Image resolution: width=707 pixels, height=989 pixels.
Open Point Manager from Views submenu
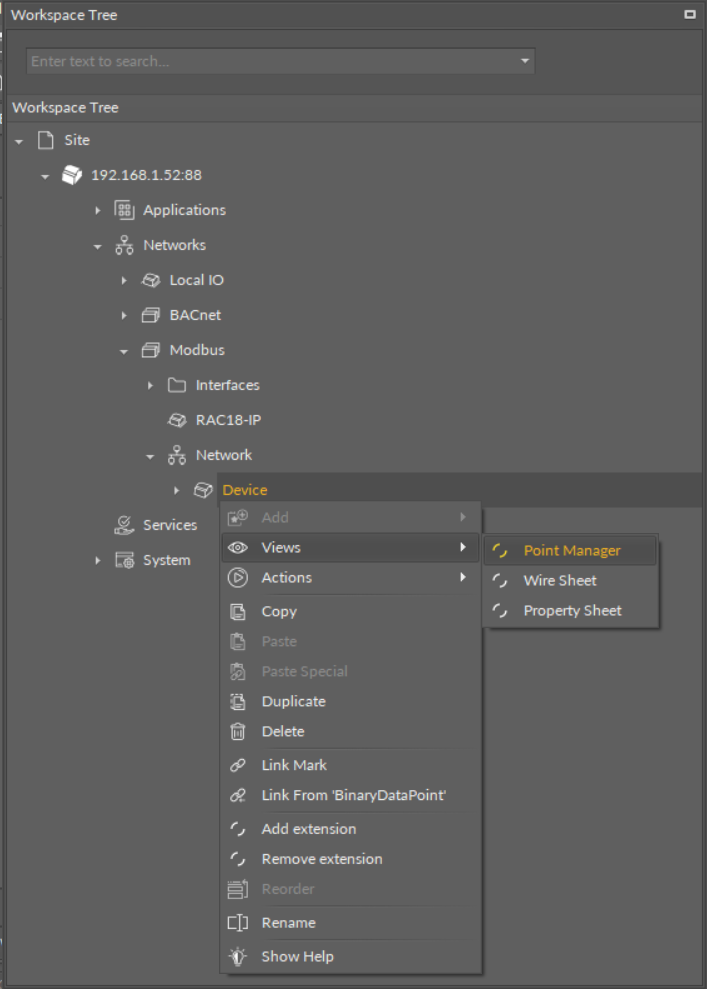(571, 550)
